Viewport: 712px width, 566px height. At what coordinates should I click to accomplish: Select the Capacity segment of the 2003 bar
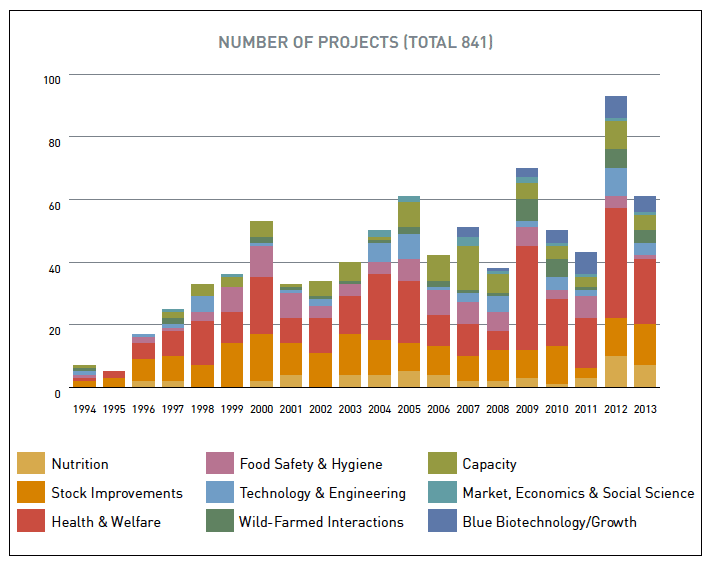(x=350, y=272)
